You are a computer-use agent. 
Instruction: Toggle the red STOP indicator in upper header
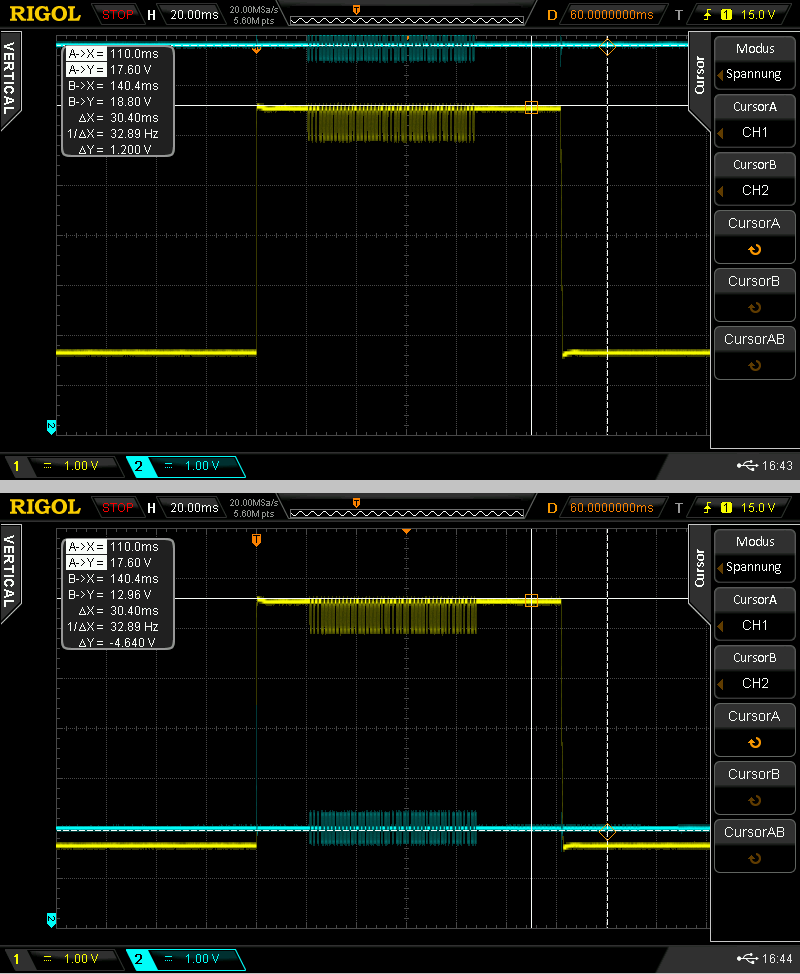click(118, 15)
